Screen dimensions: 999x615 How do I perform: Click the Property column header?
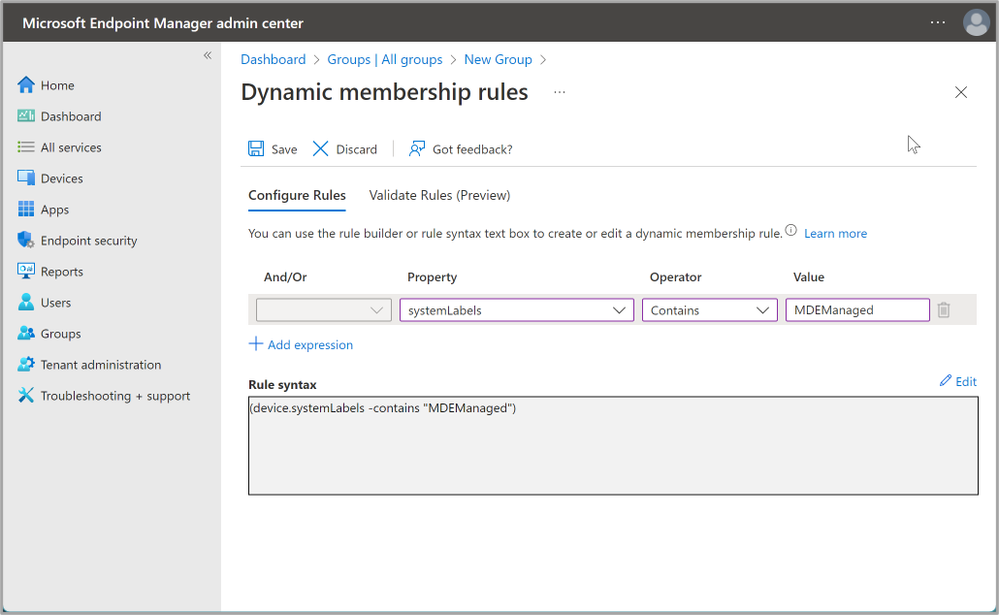click(432, 277)
